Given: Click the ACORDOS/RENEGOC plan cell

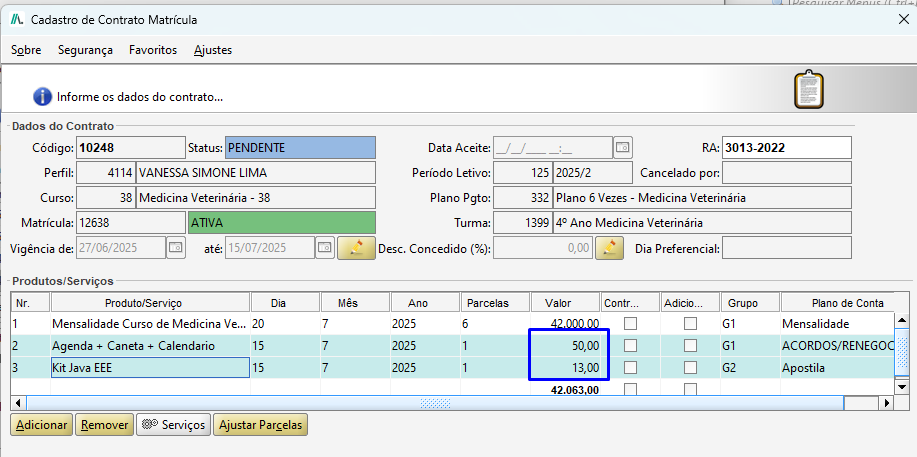Looking at the screenshot, I should 837,346.
